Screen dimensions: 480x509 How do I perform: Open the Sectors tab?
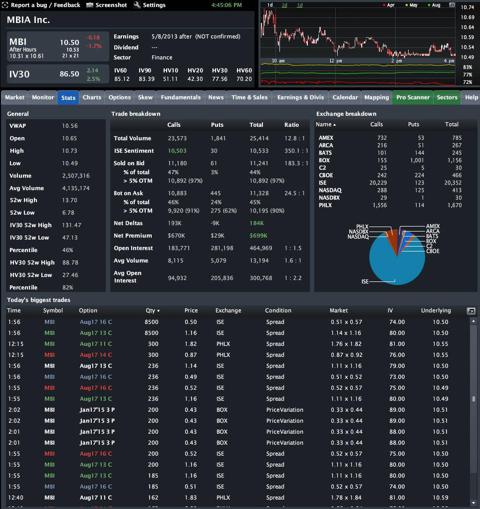click(x=447, y=97)
